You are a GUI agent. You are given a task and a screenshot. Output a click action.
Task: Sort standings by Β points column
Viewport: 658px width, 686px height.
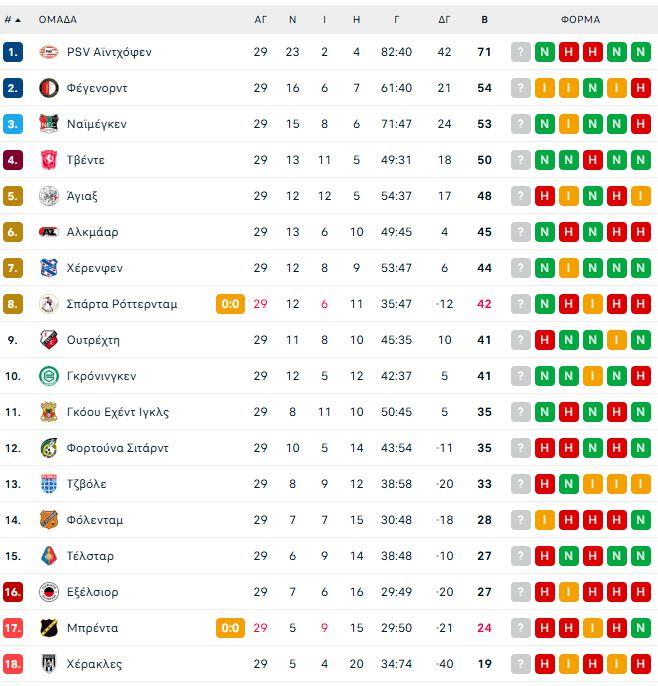coord(484,19)
